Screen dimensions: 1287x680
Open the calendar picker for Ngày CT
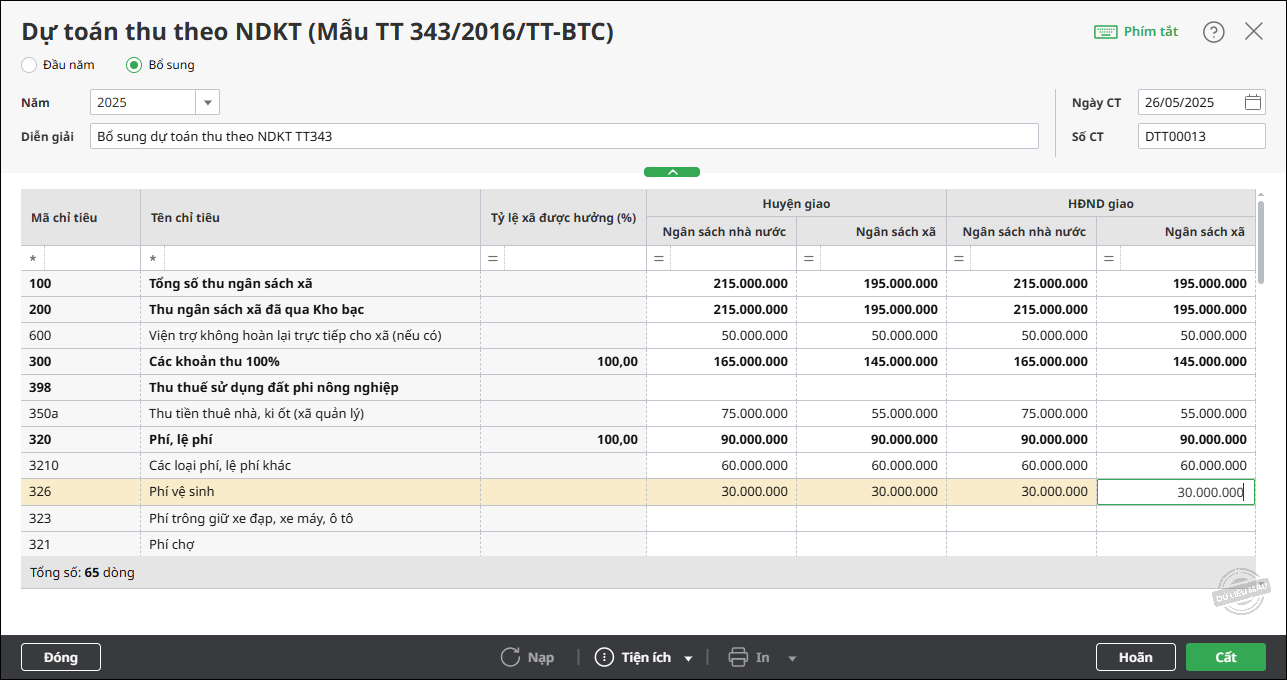tap(1253, 102)
